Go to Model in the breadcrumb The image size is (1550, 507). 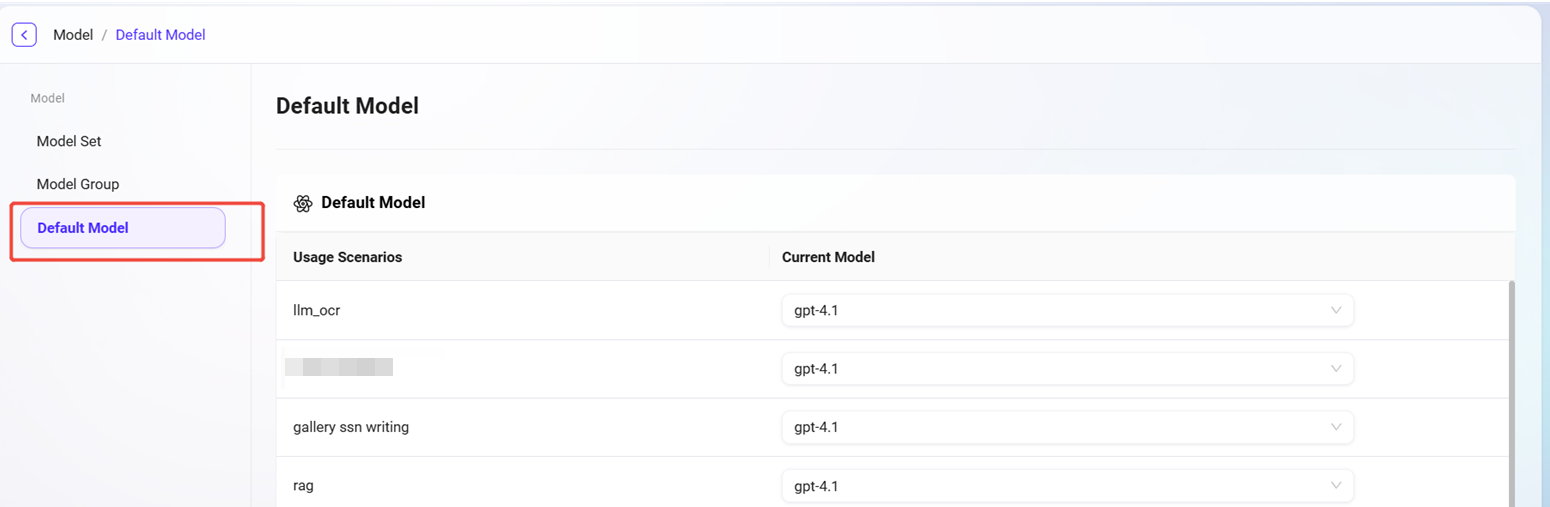tap(73, 35)
